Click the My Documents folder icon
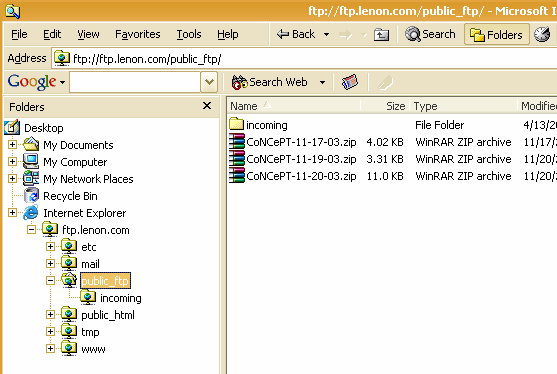 point(31,144)
